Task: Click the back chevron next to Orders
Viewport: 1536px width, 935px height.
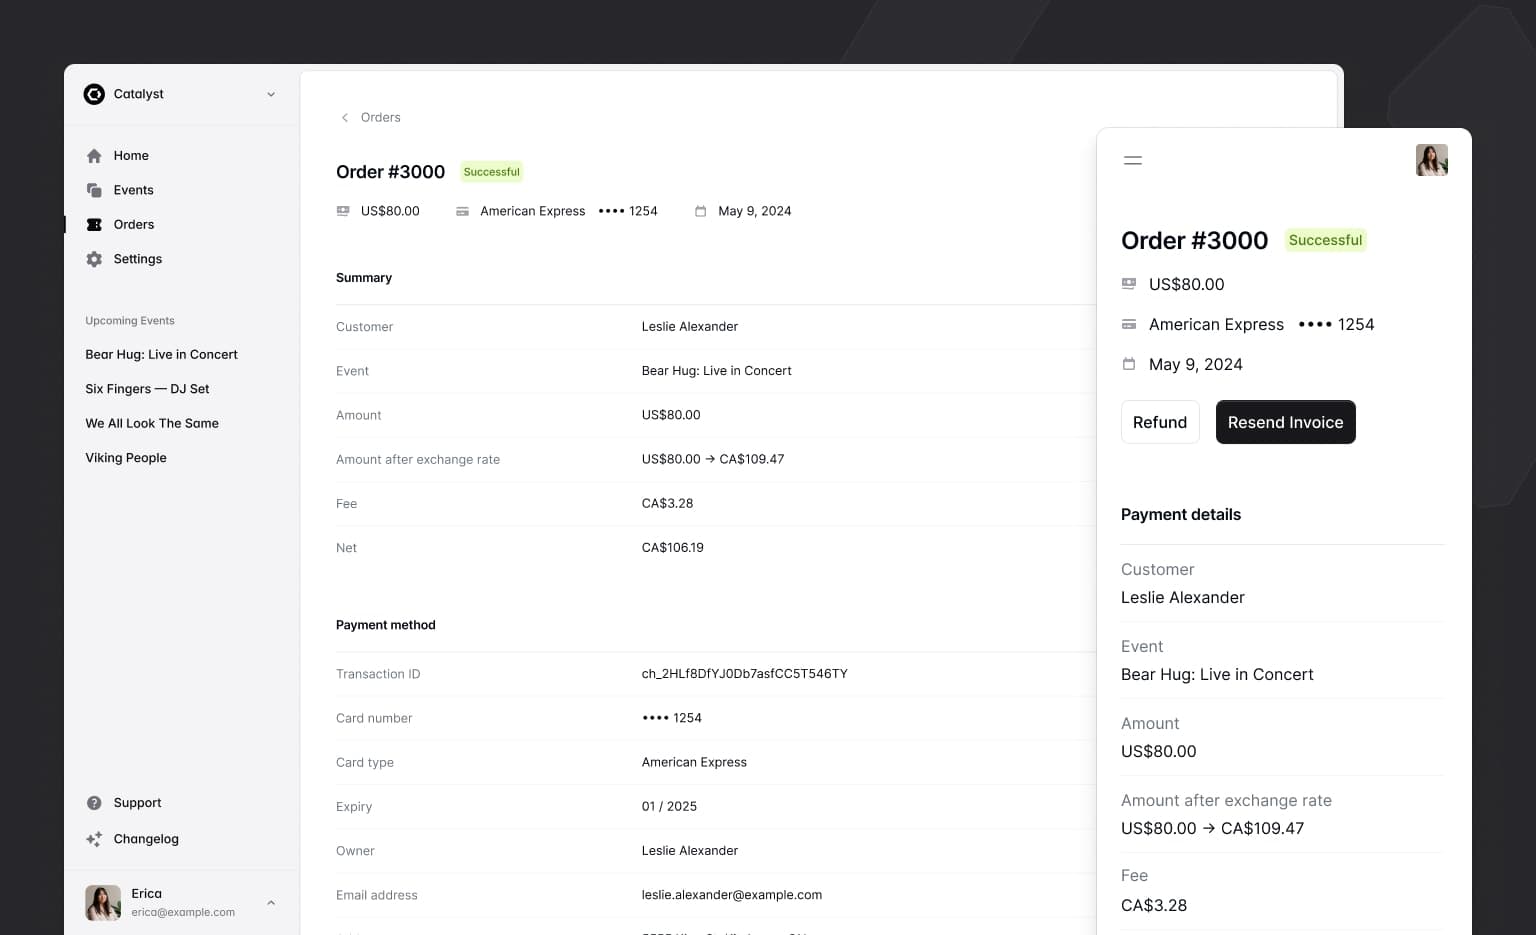Action: (x=345, y=117)
